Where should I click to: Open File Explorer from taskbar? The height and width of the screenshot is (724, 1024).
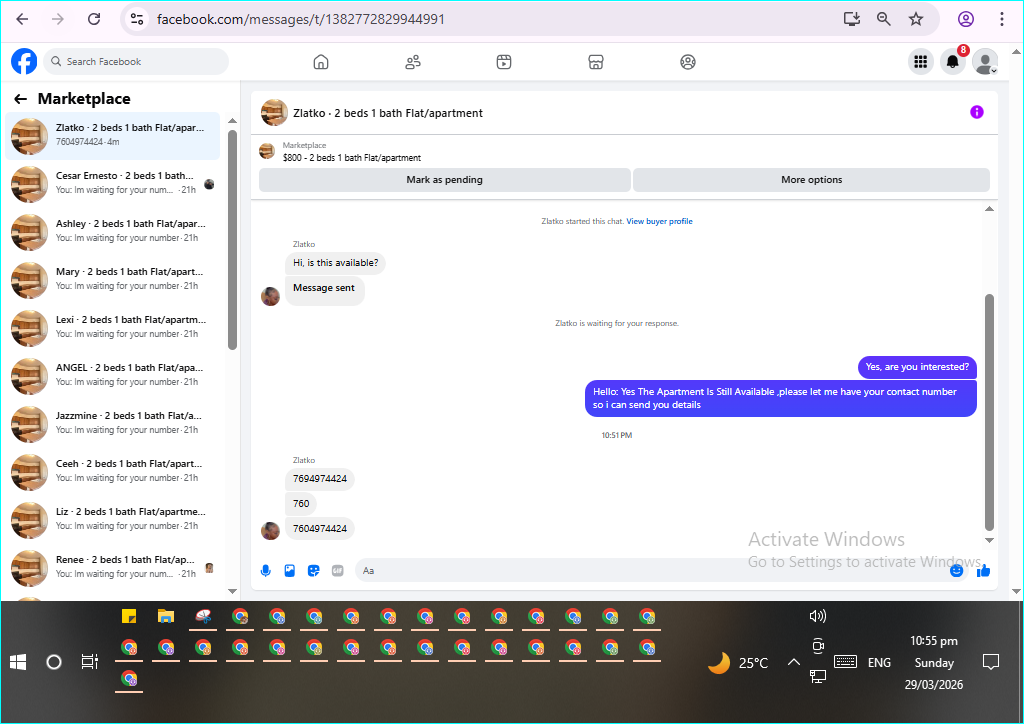166,616
